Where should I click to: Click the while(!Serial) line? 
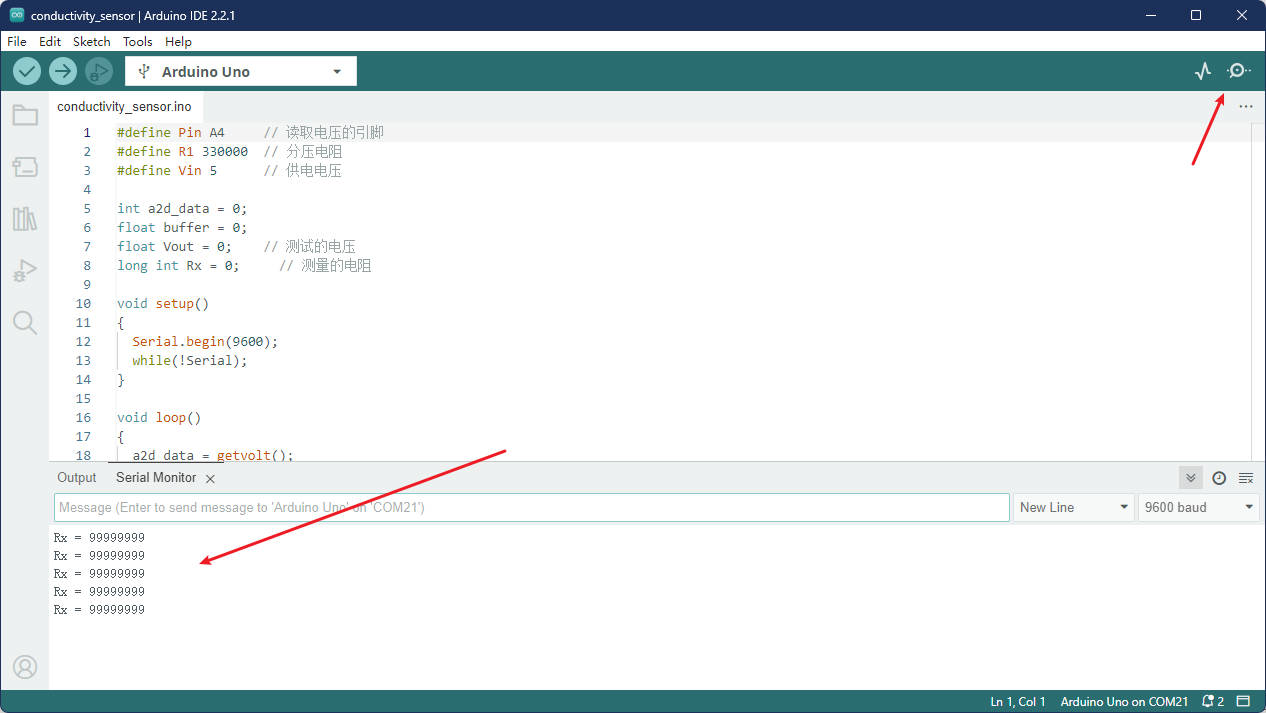tap(190, 360)
